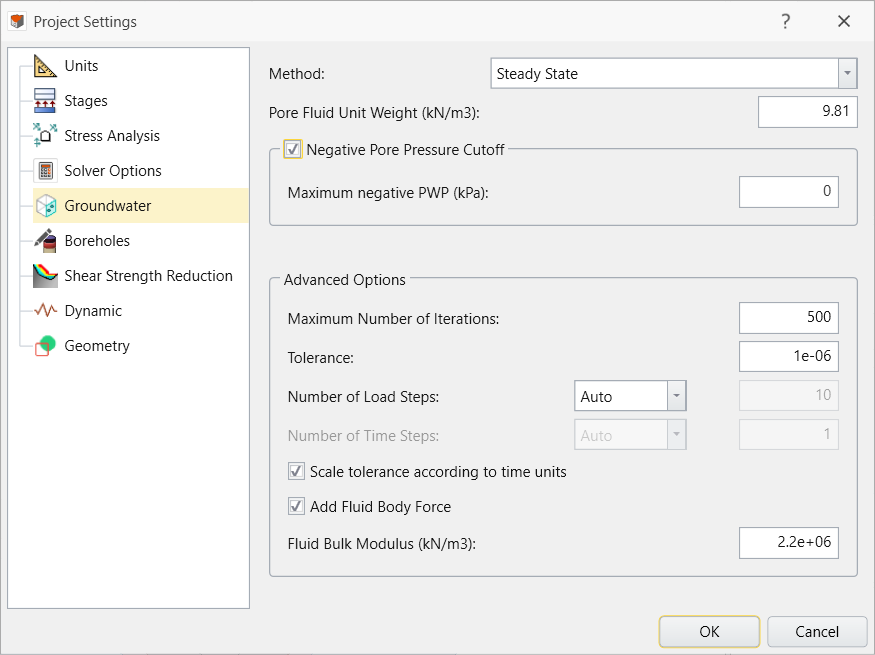This screenshot has height=655, width=875.
Task: Click the Fluid Bulk Modulus label
Action: pos(382,544)
